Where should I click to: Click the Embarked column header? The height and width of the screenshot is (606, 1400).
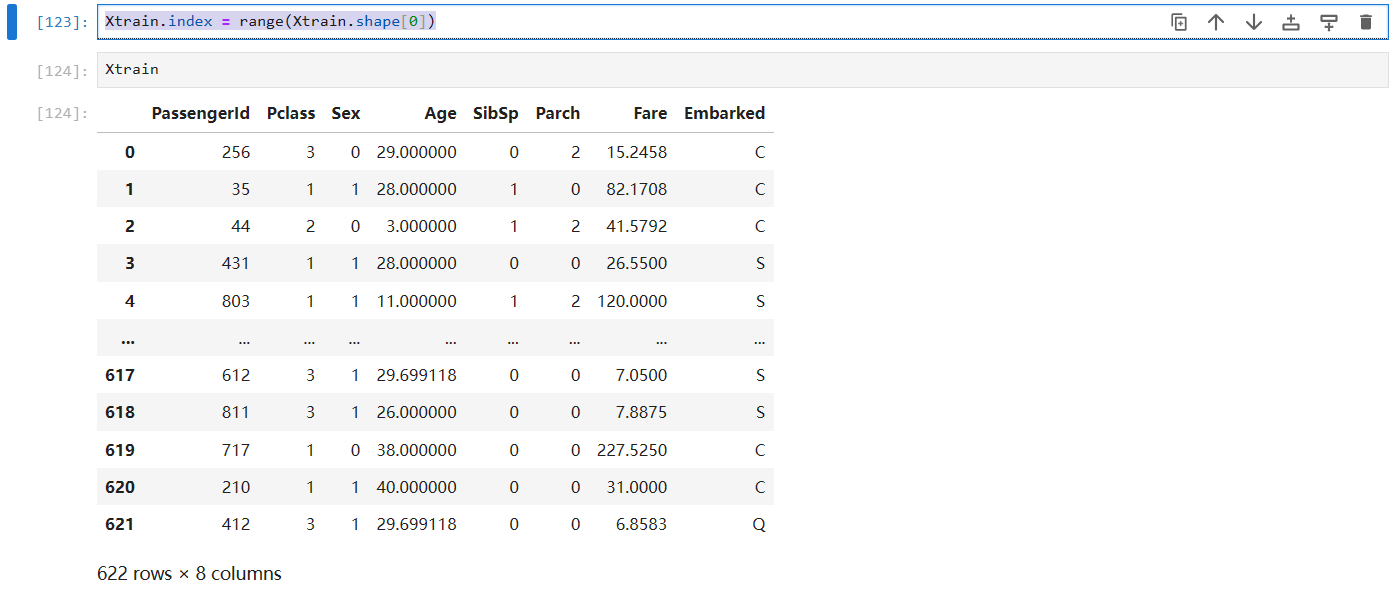coord(725,113)
